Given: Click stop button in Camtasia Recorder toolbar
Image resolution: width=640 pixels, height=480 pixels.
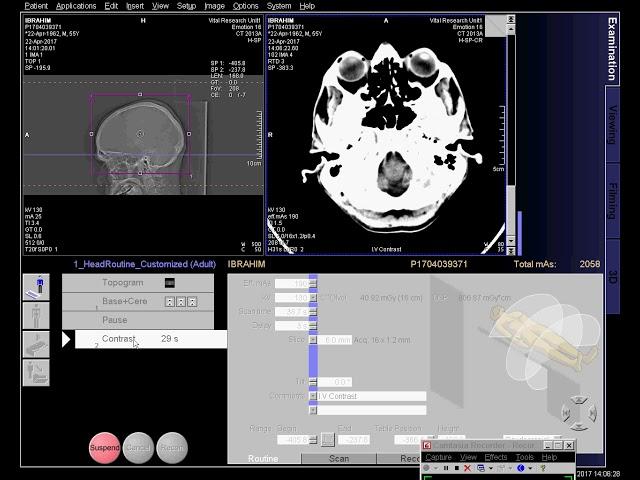Looking at the screenshot, I should point(457,468).
